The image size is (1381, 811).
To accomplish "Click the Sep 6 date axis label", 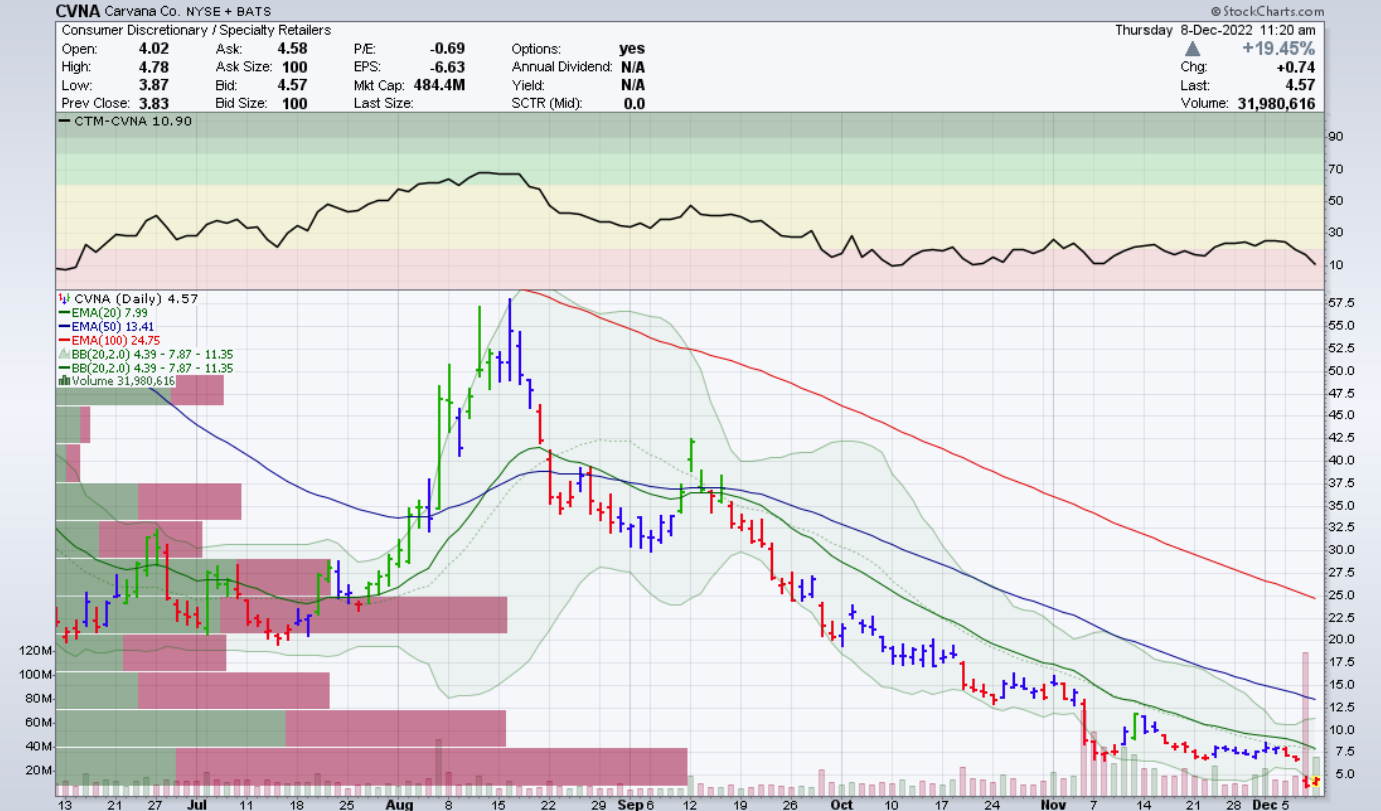I will [636, 803].
